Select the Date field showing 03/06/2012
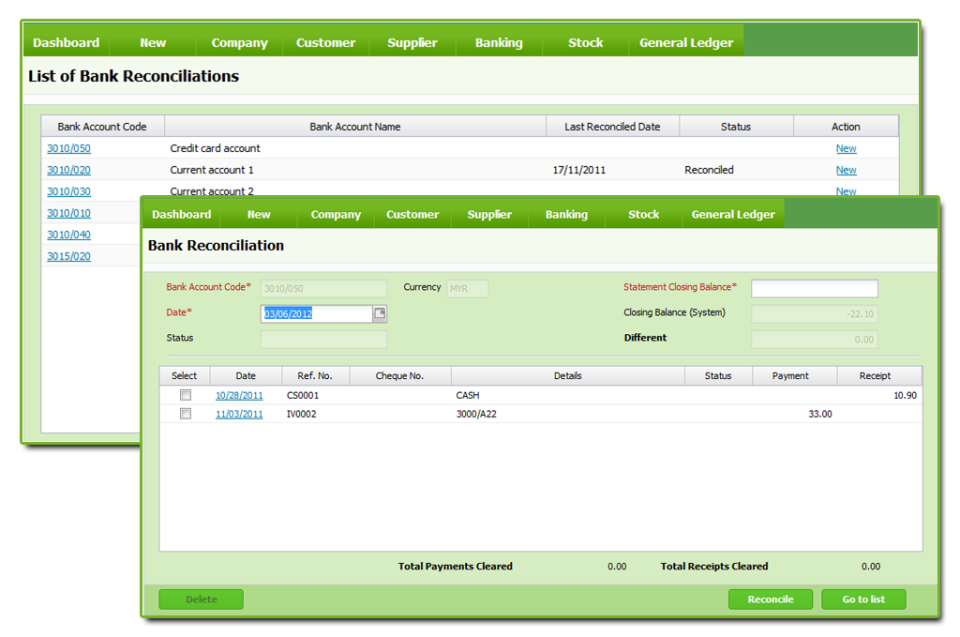960x637 pixels. coord(315,314)
